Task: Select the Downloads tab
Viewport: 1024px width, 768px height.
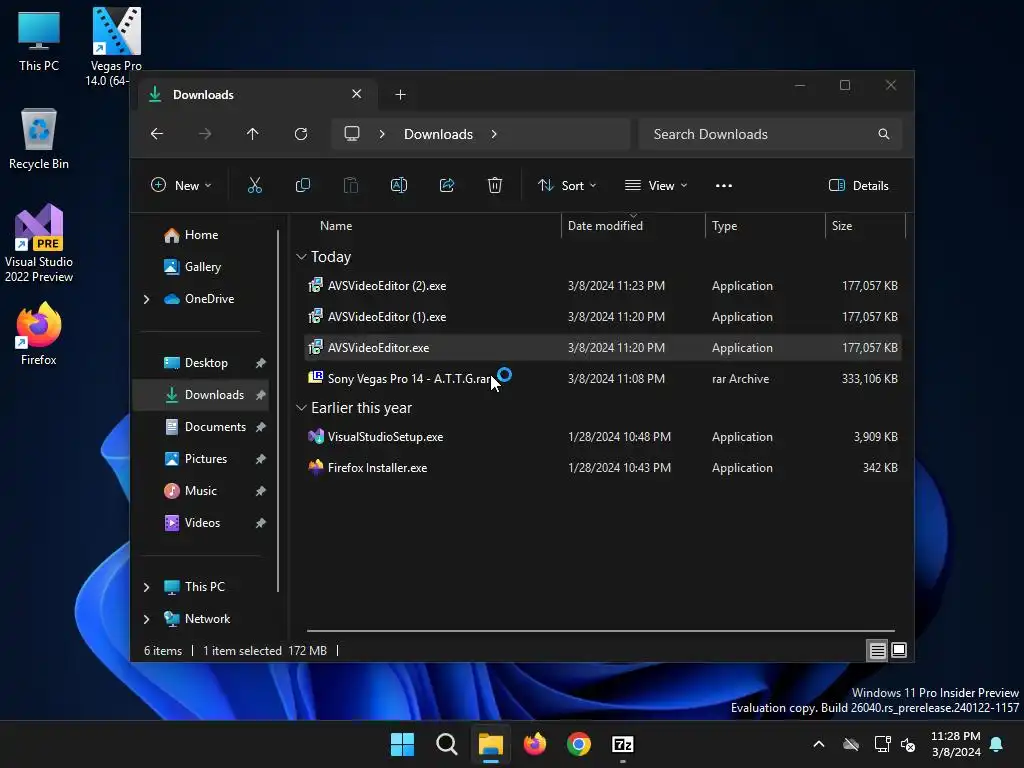Action: coord(256,95)
